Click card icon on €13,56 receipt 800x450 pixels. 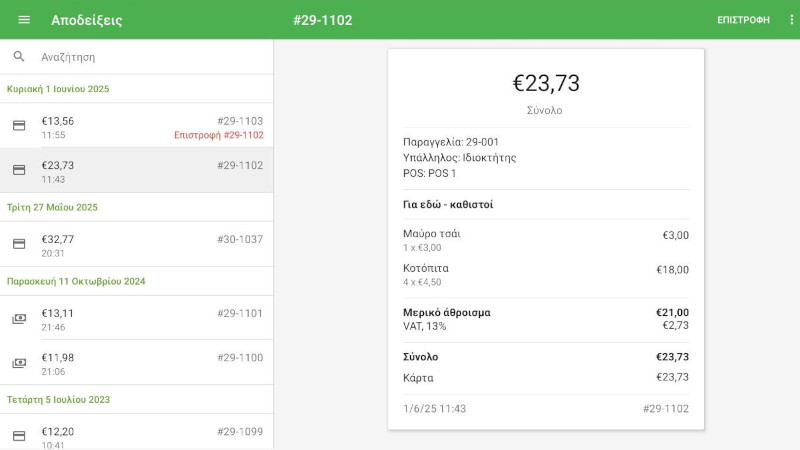[x=19, y=126]
